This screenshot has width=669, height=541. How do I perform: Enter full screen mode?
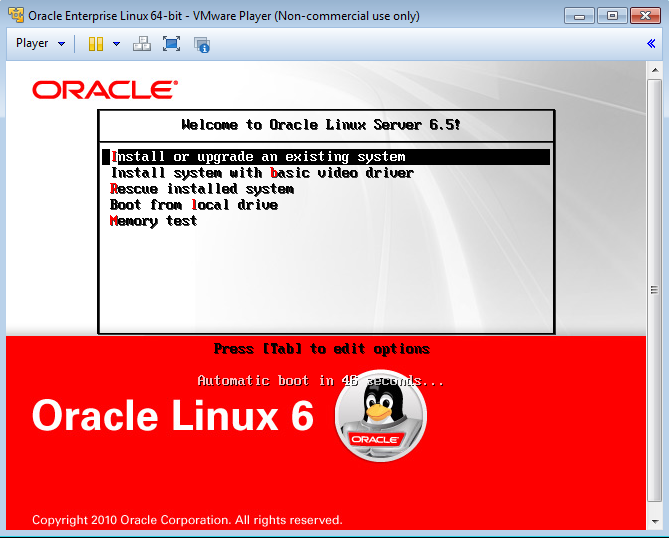coord(172,44)
